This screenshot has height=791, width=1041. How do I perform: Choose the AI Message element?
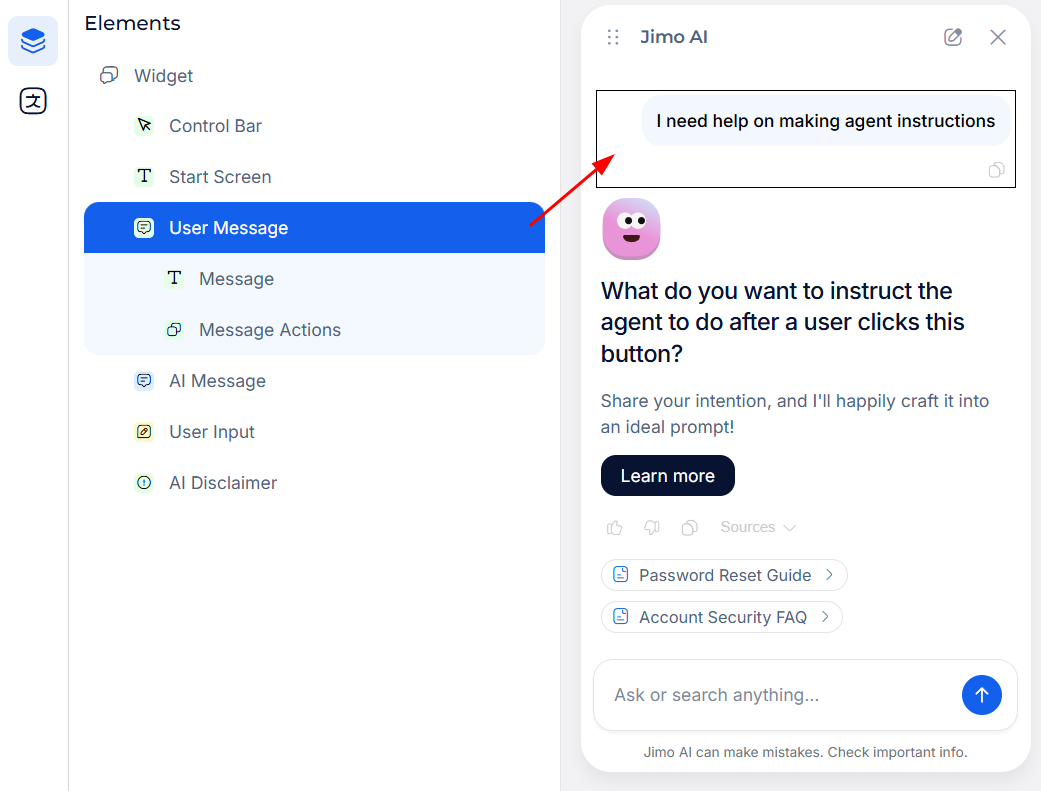click(x=217, y=381)
